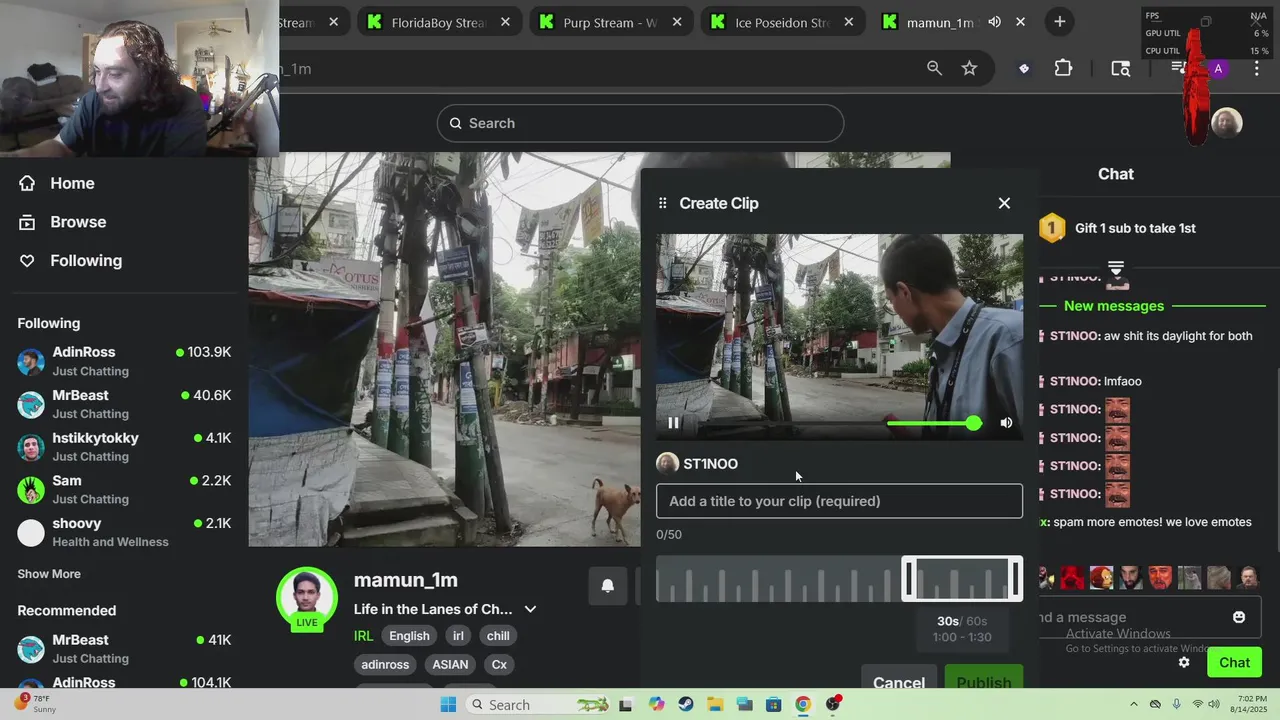Jump to New messages arrow in chat
1280x720 pixels.
pyautogui.click(x=1116, y=269)
